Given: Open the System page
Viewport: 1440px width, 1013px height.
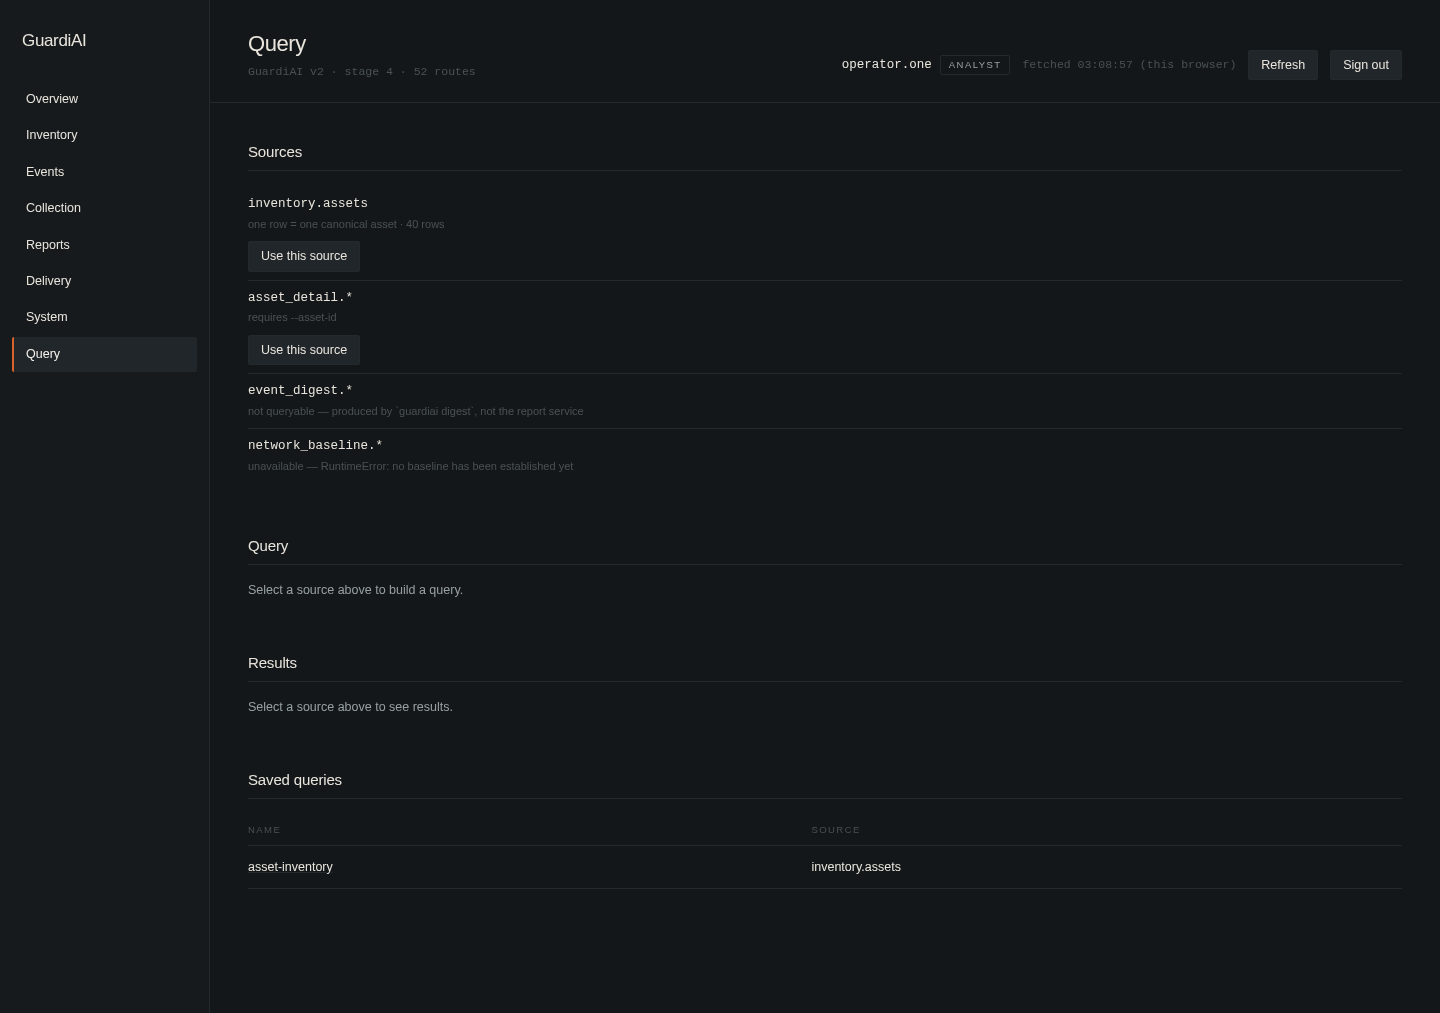Looking at the screenshot, I should tap(104, 317).
